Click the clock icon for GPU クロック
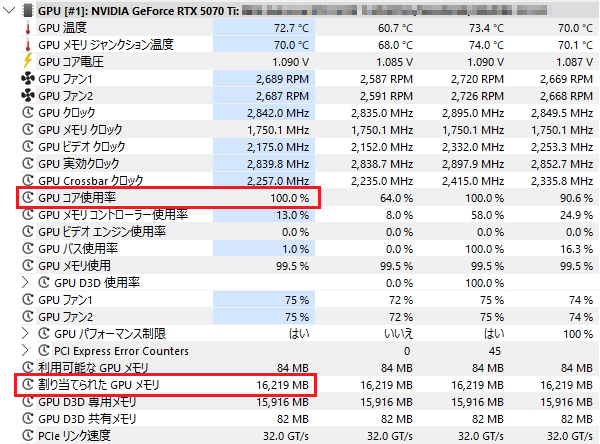This screenshot has width=600, height=444. (28, 113)
